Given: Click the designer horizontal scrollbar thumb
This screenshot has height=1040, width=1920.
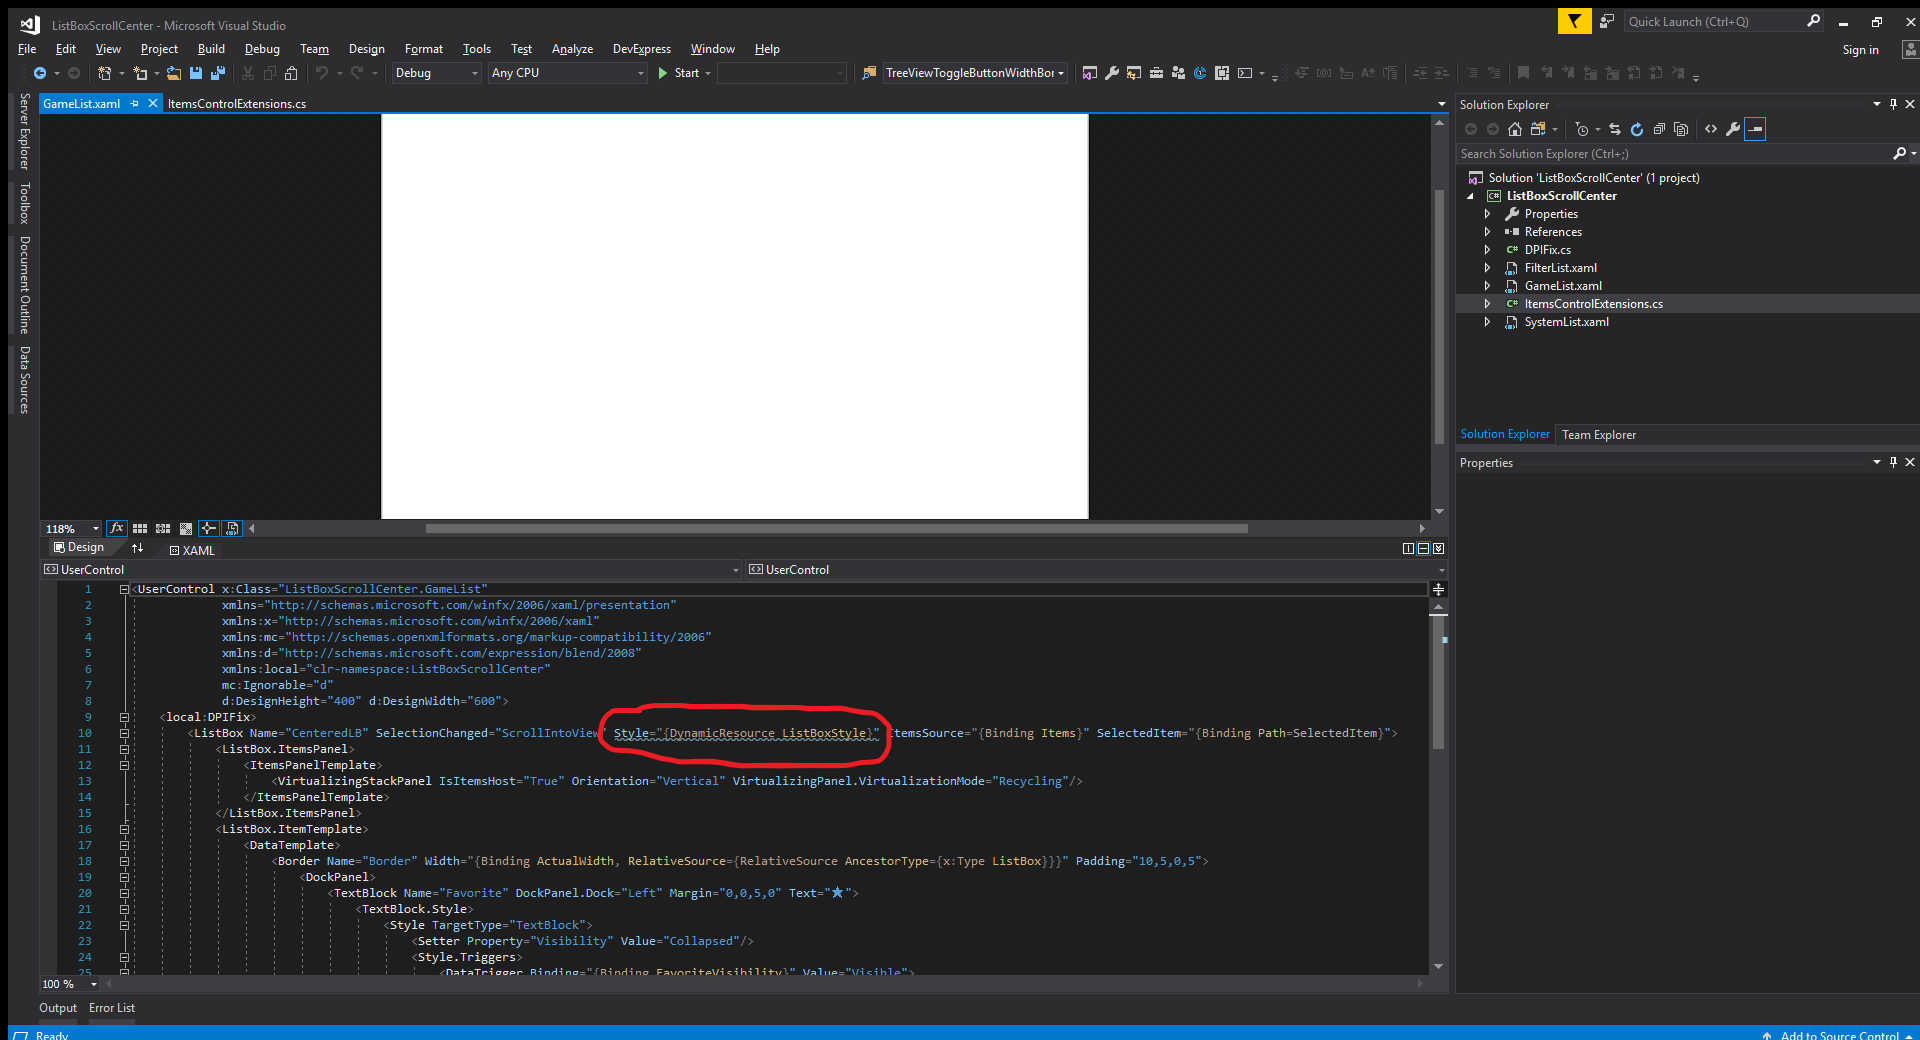Looking at the screenshot, I should coord(836,528).
